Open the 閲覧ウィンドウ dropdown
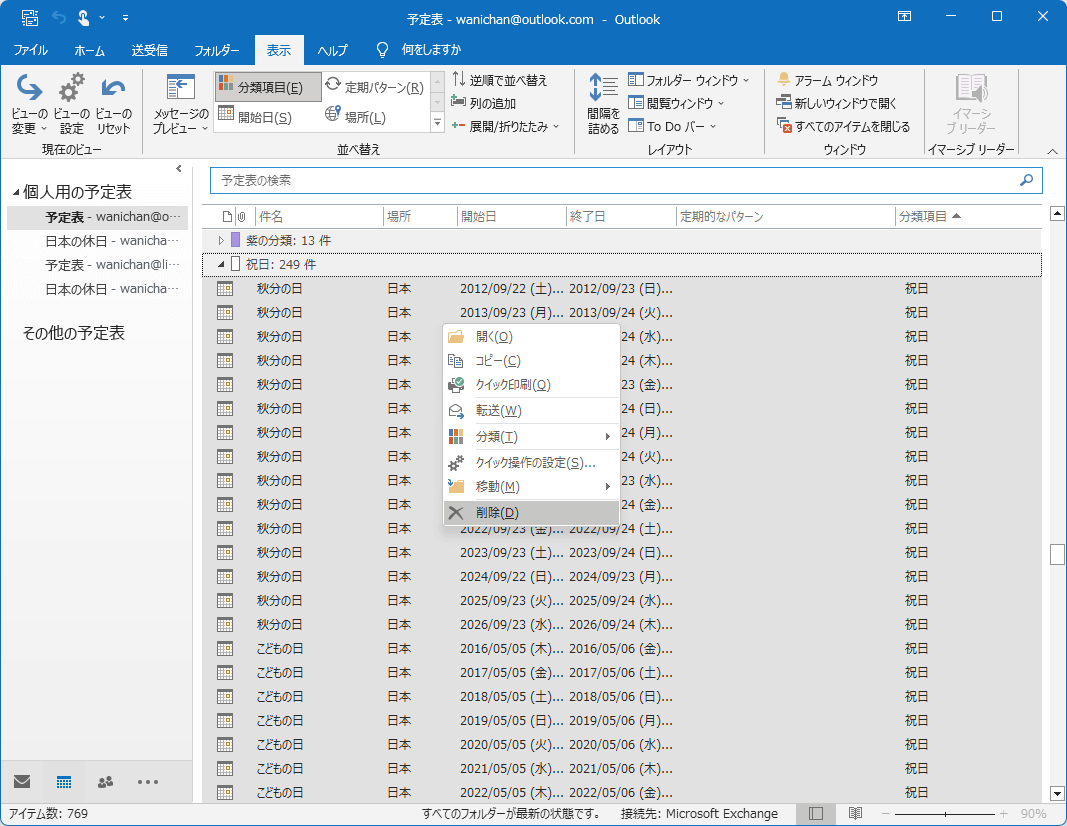Viewport: 1067px width, 826px height. coord(676,103)
